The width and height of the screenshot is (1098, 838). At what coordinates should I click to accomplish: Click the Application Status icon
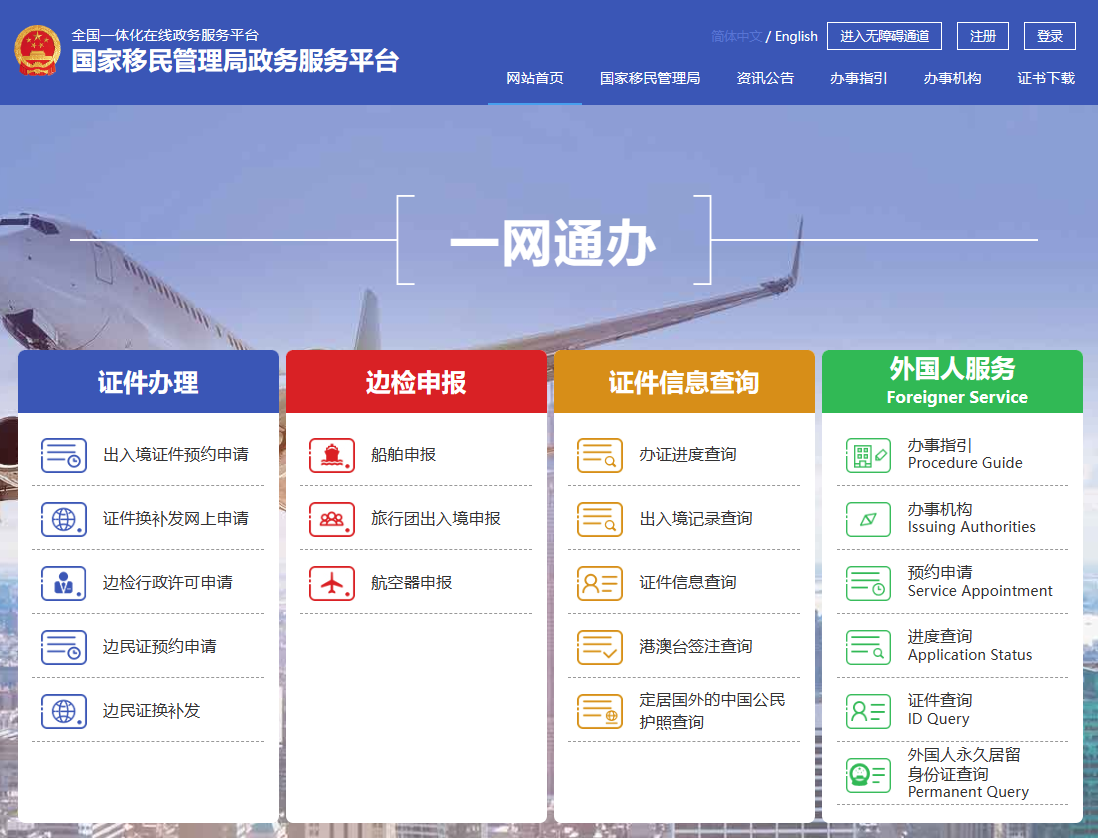(x=868, y=647)
